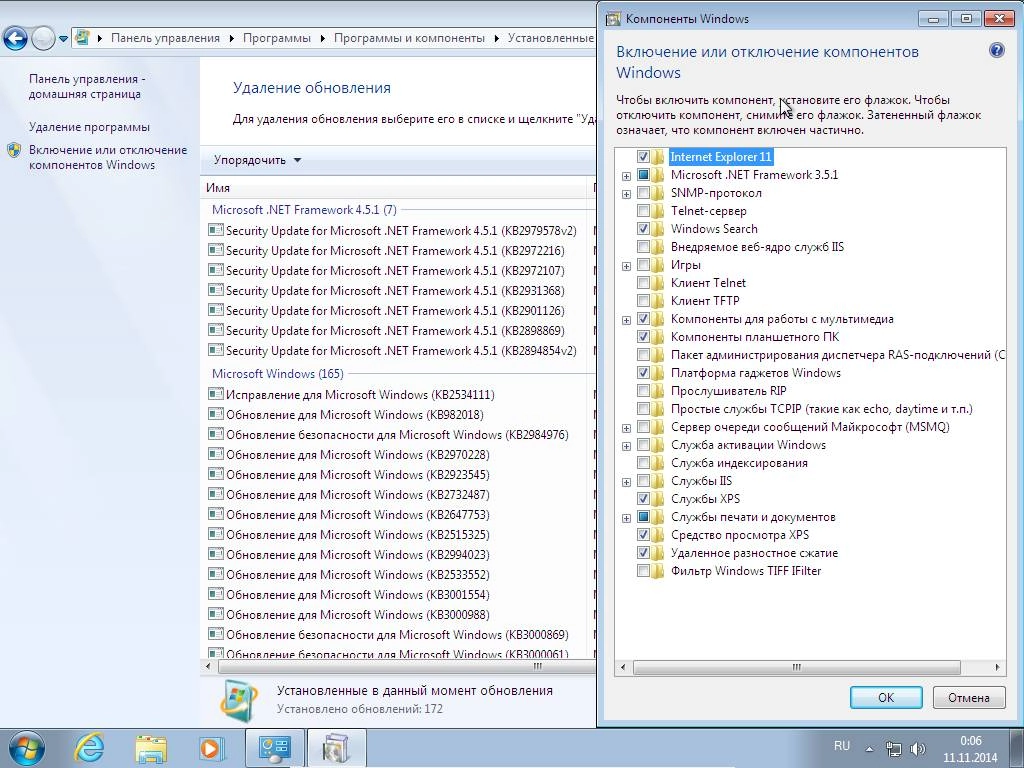The height and width of the screenshot is (768, 1024).
Task: Open File Explorer from the taskbar
Action: pyautogui.click(x=151, y=748)
